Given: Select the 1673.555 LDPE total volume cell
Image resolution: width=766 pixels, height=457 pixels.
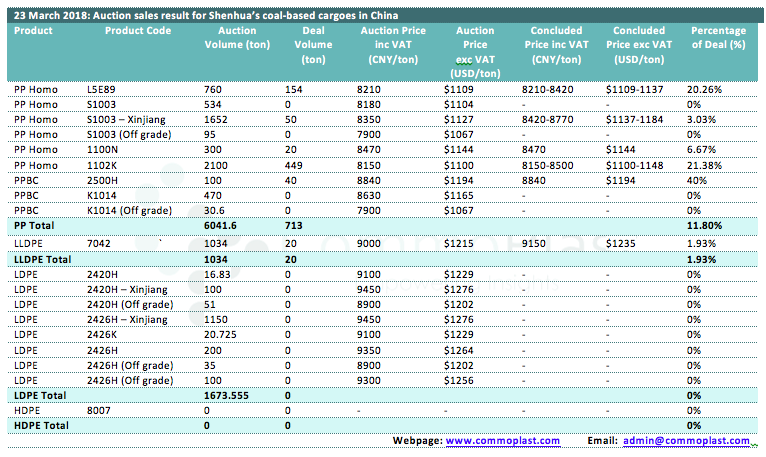Looking at the screenshot, I should tap(228, 396).
